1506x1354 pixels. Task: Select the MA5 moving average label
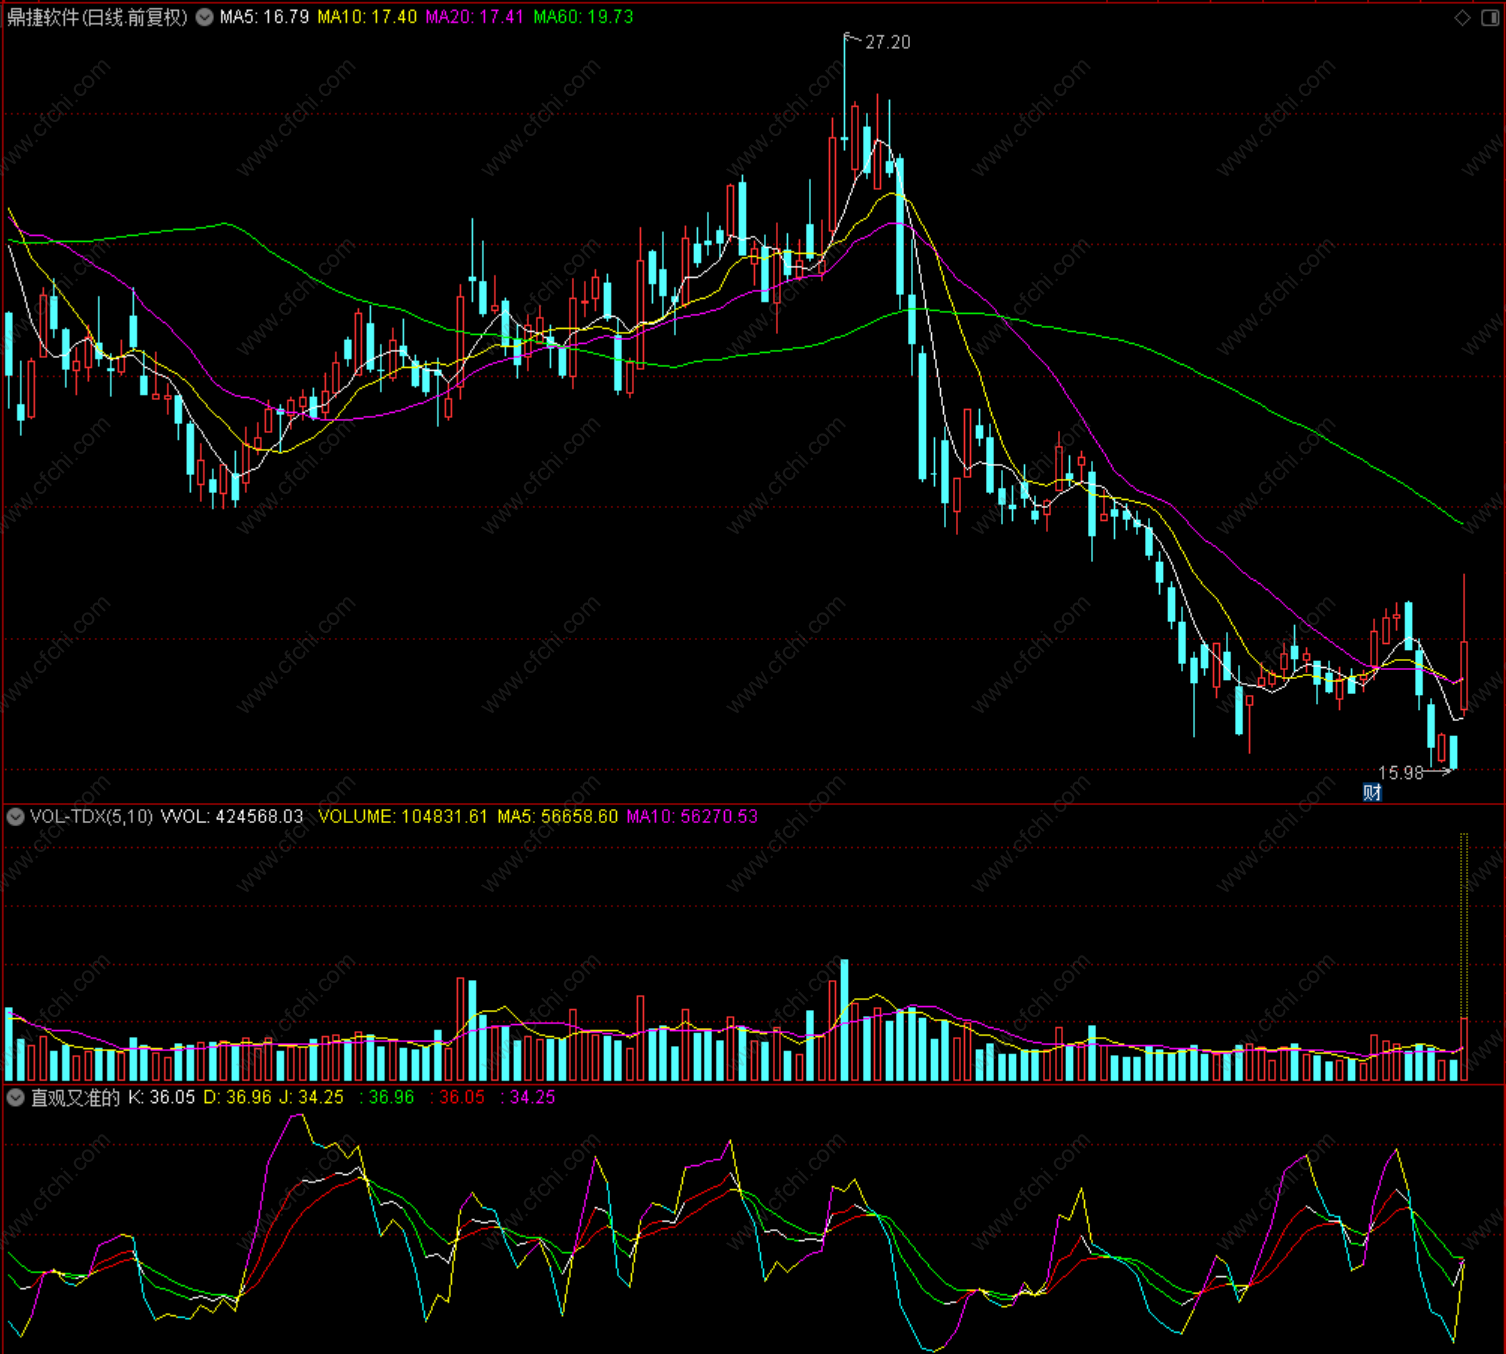pyautogui.click(x=264, y=17)
